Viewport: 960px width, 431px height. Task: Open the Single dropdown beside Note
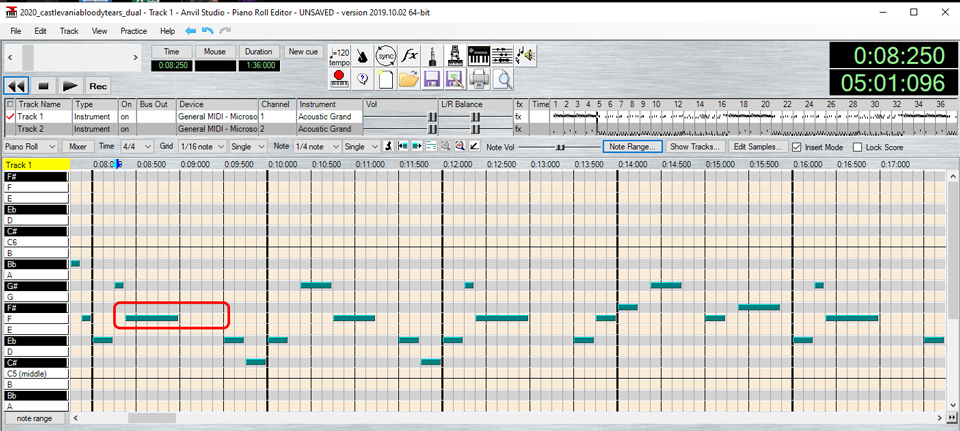pos(361,147)
